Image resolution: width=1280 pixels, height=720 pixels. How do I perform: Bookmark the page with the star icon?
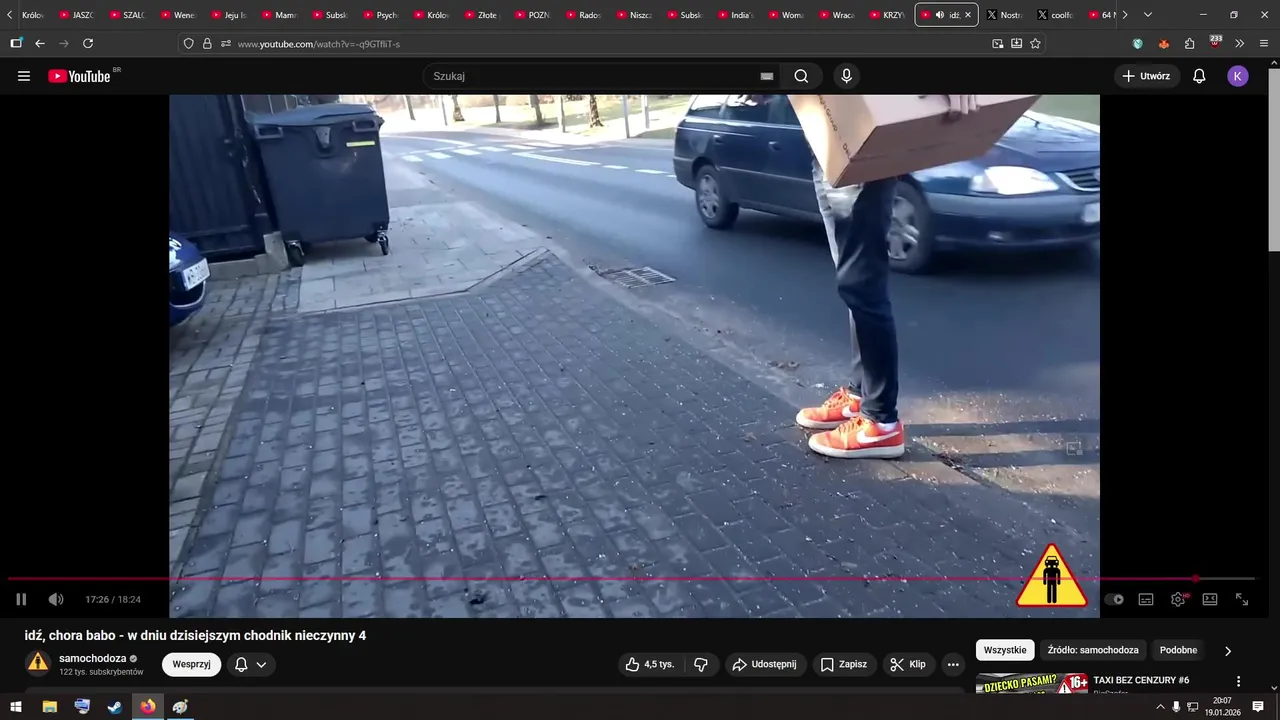(x=1035, y=44)
